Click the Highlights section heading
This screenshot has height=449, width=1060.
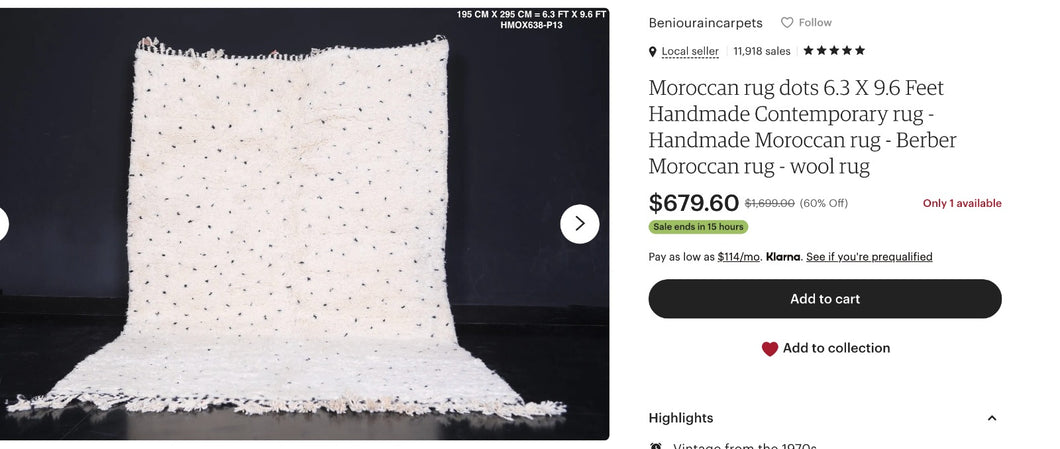pos(681,418)
